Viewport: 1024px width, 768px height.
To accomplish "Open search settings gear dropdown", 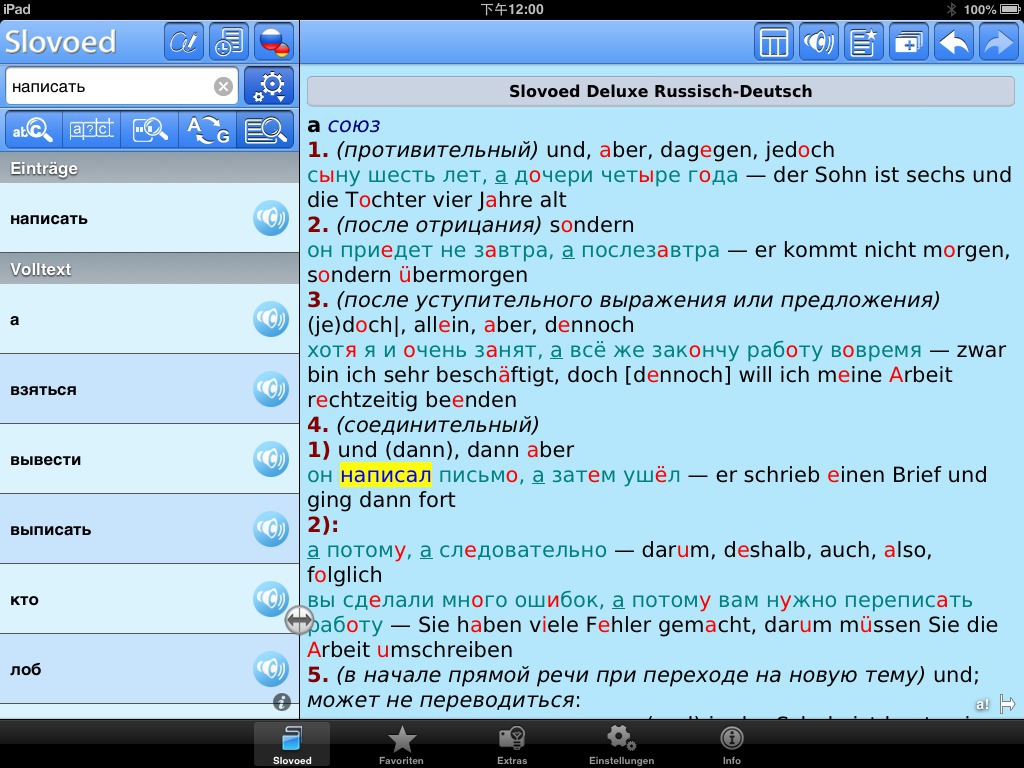I will point(269,86).
